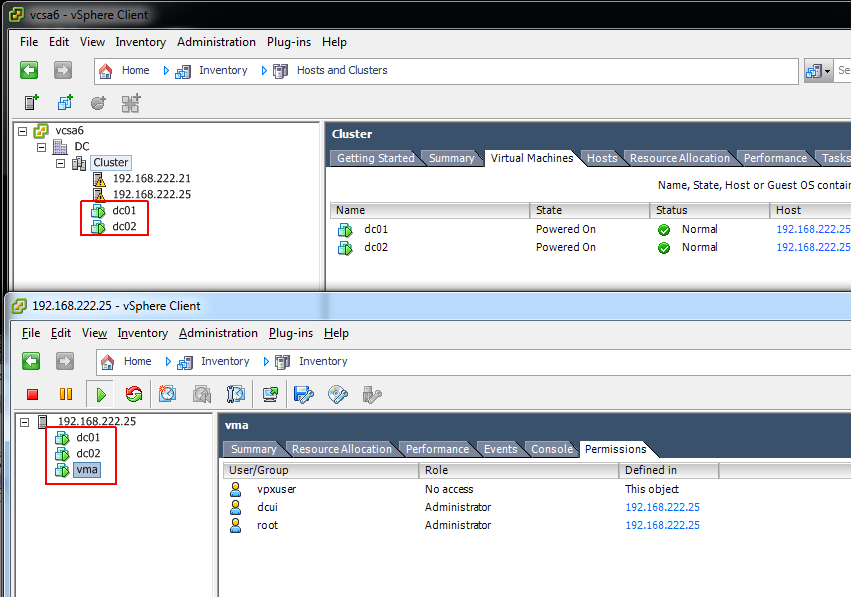The width and height of the screenshot is (851, 597).
Task: Click the Snapshot Manager icon
Action: (236, 394)
